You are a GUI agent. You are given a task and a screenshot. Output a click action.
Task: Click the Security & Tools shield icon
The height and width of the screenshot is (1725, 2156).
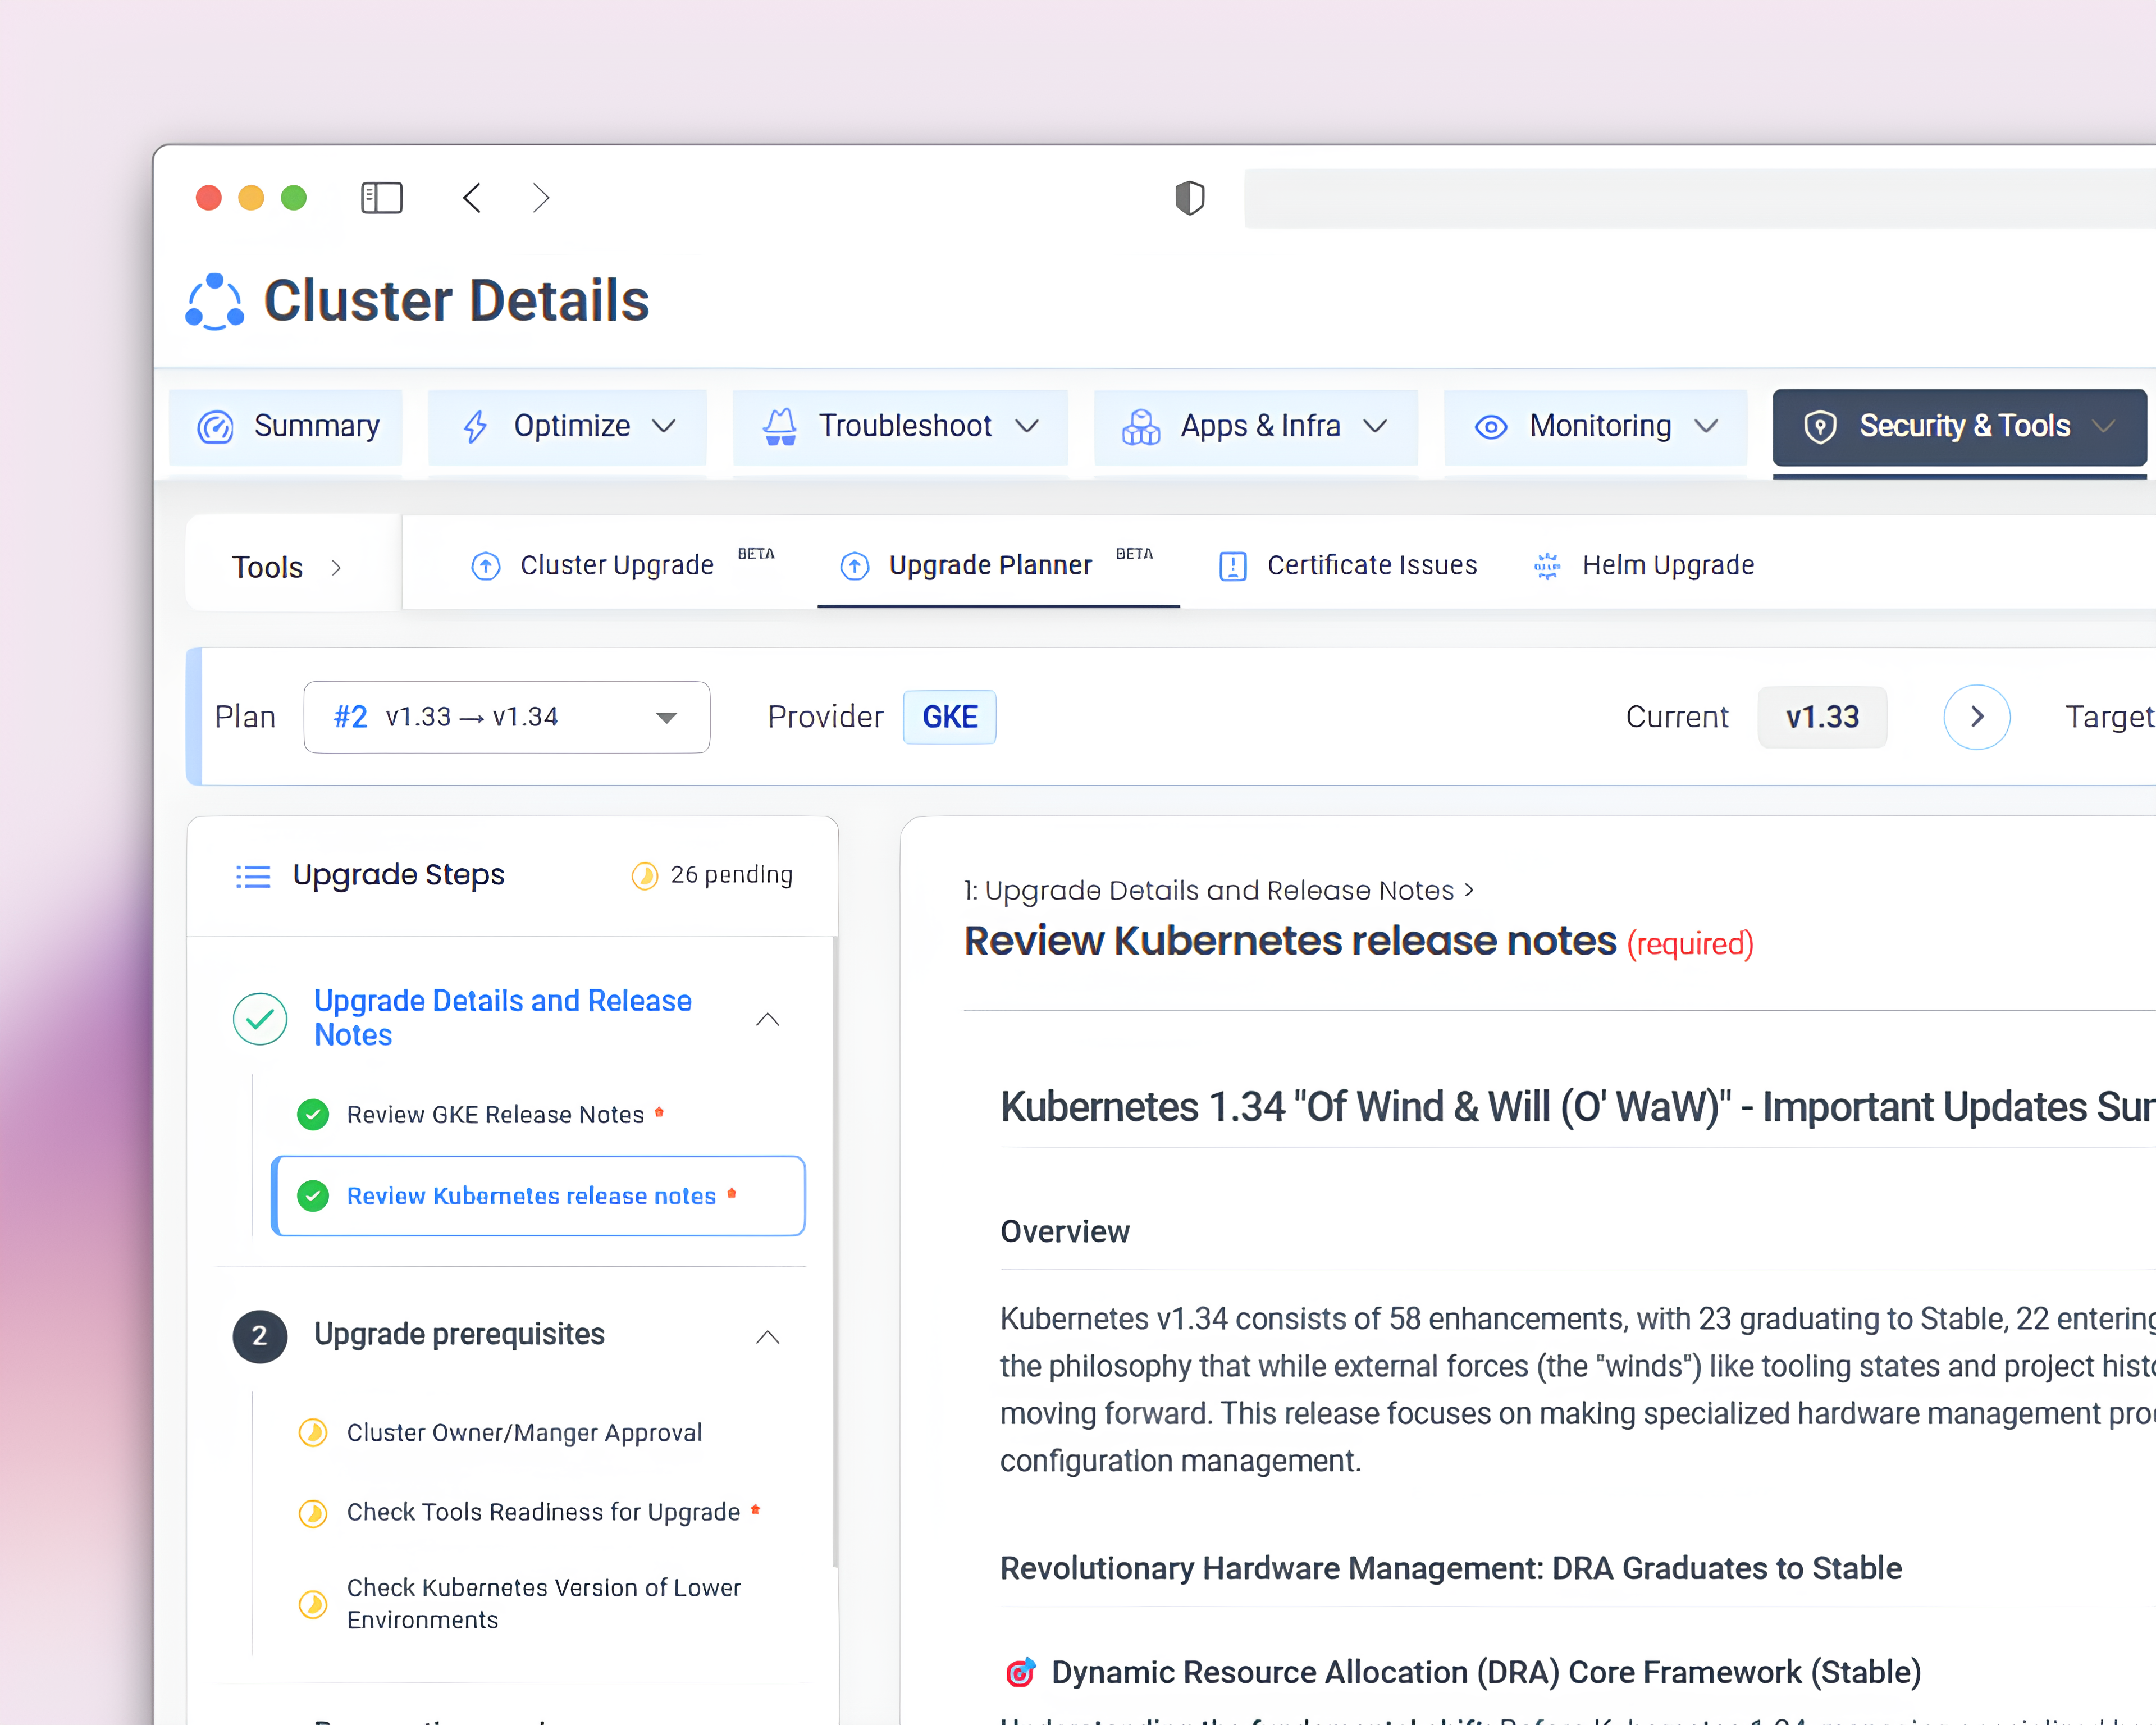pos(1820,426)
